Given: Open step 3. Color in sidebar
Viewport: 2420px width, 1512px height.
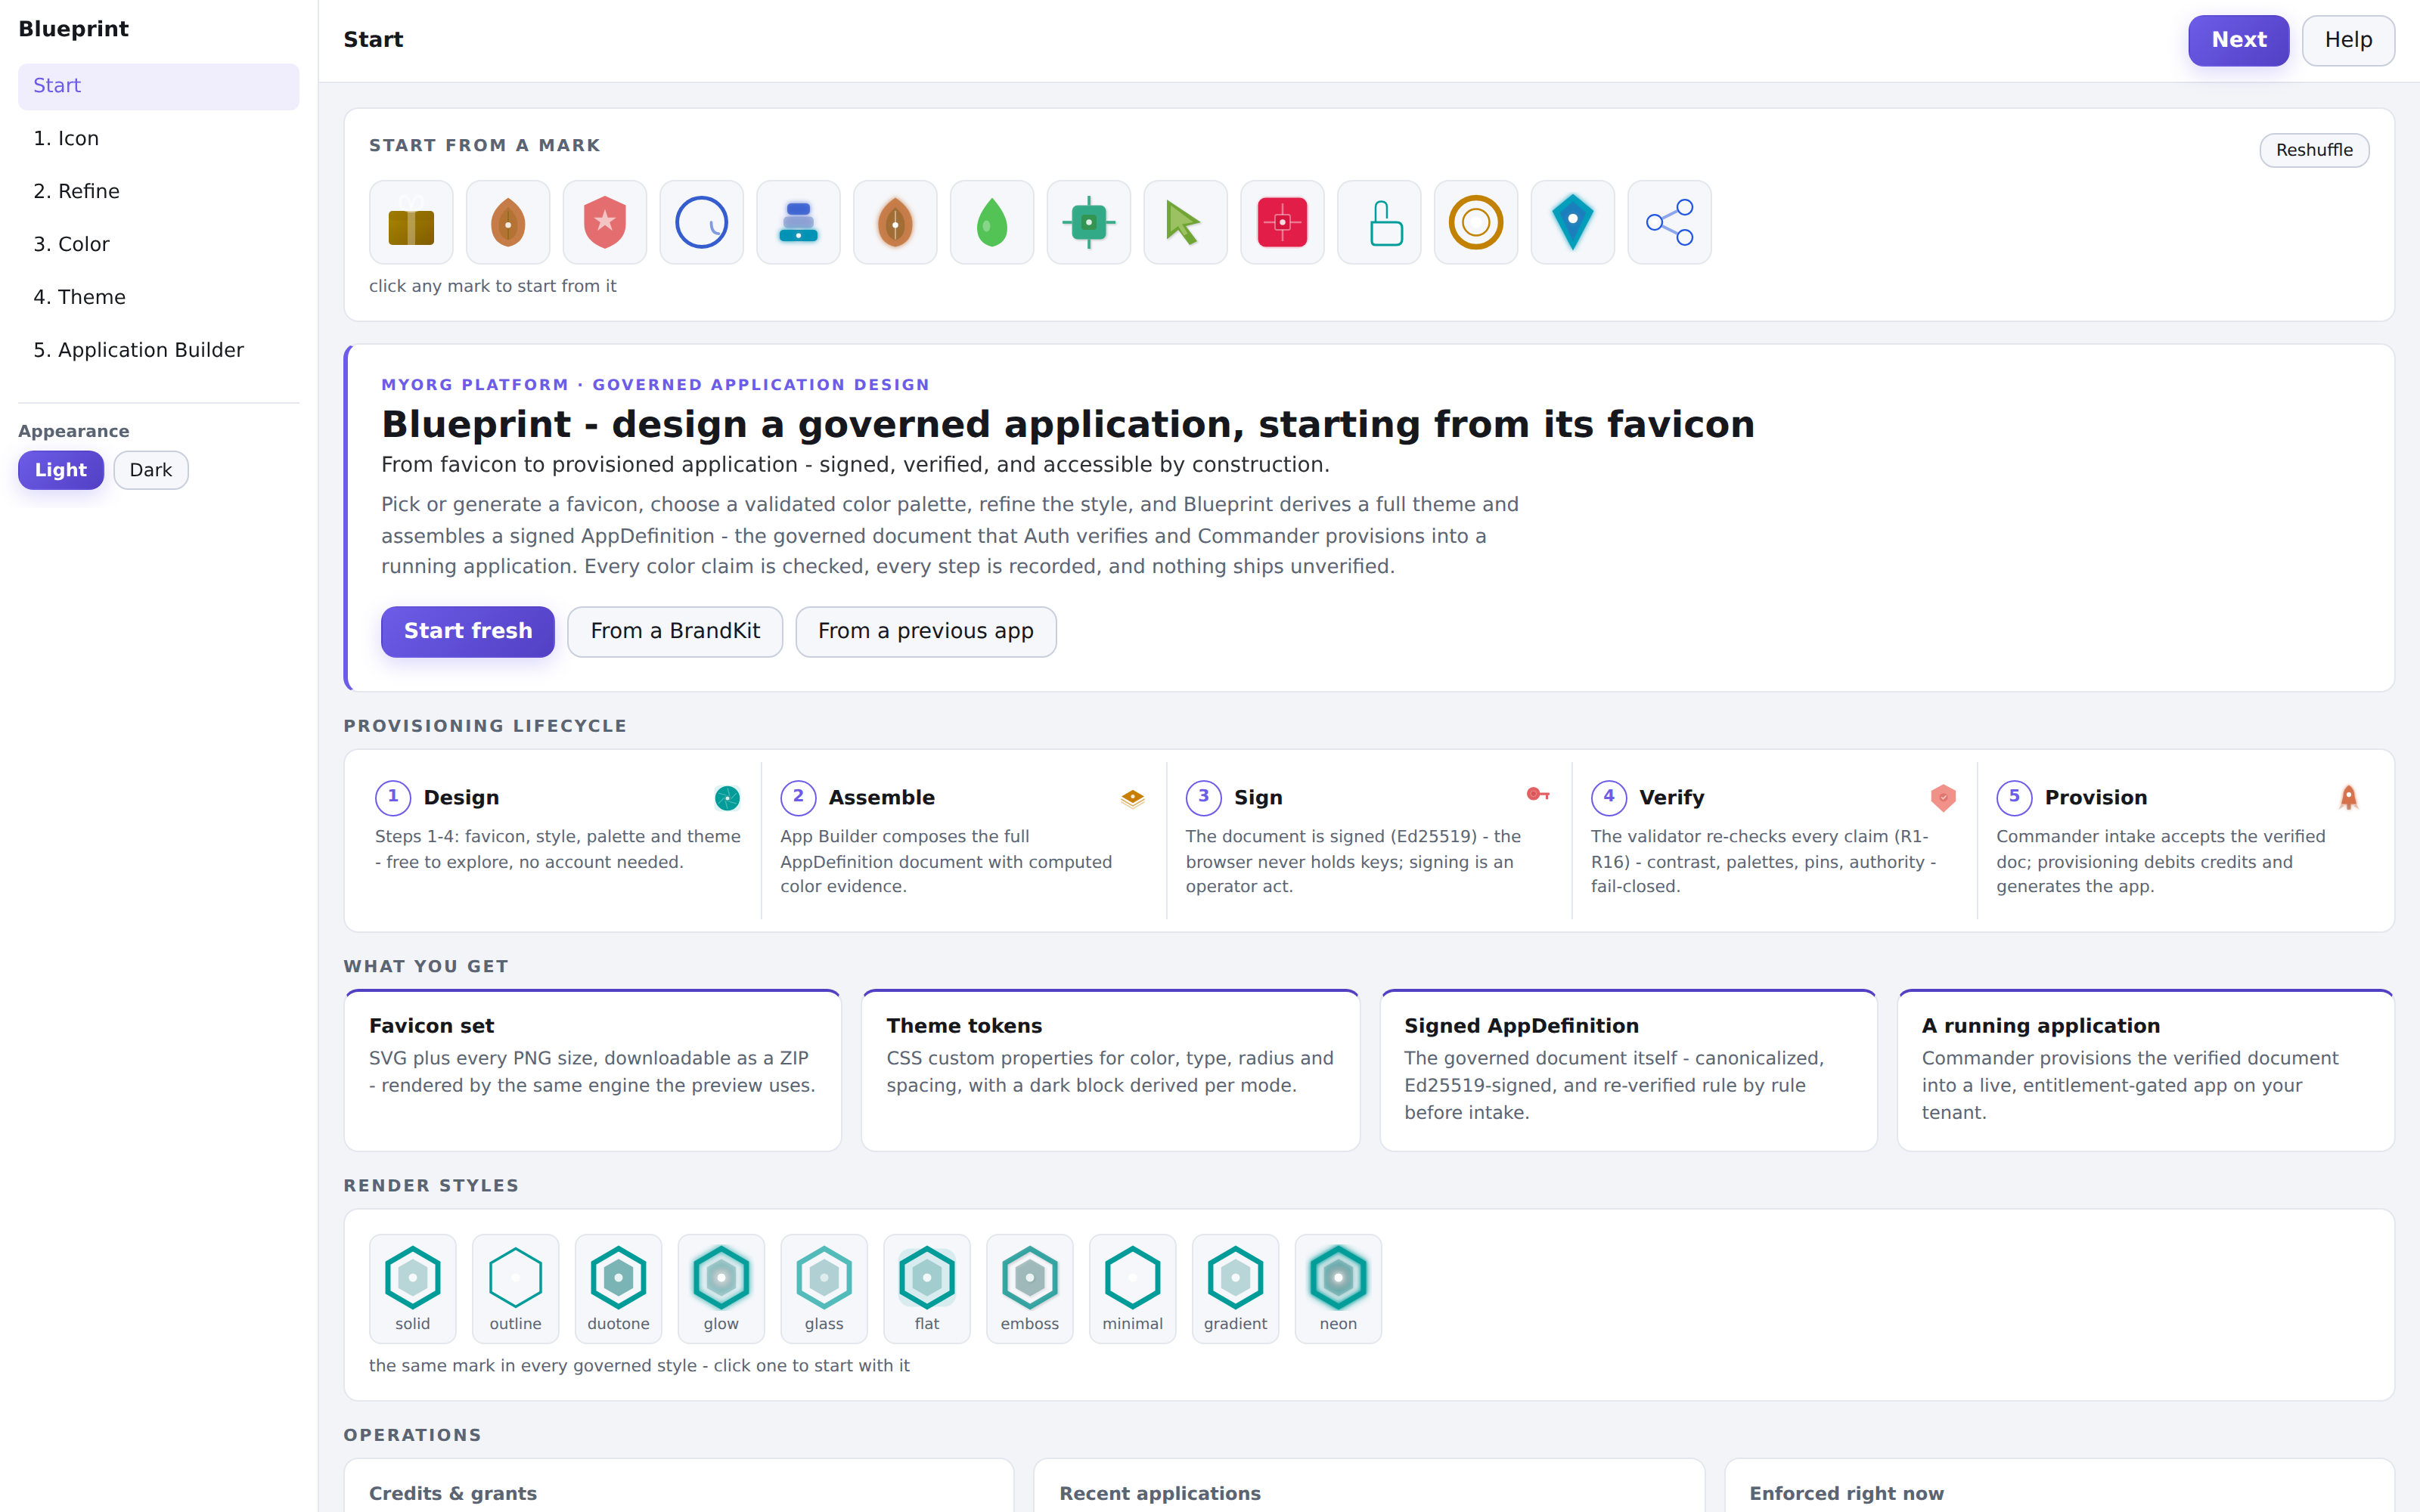Looking at the screenshot, I should click(x=158, y=245).
